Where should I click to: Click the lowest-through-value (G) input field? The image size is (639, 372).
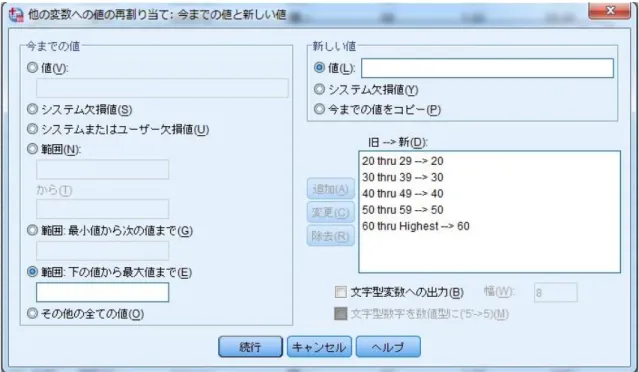103,251
